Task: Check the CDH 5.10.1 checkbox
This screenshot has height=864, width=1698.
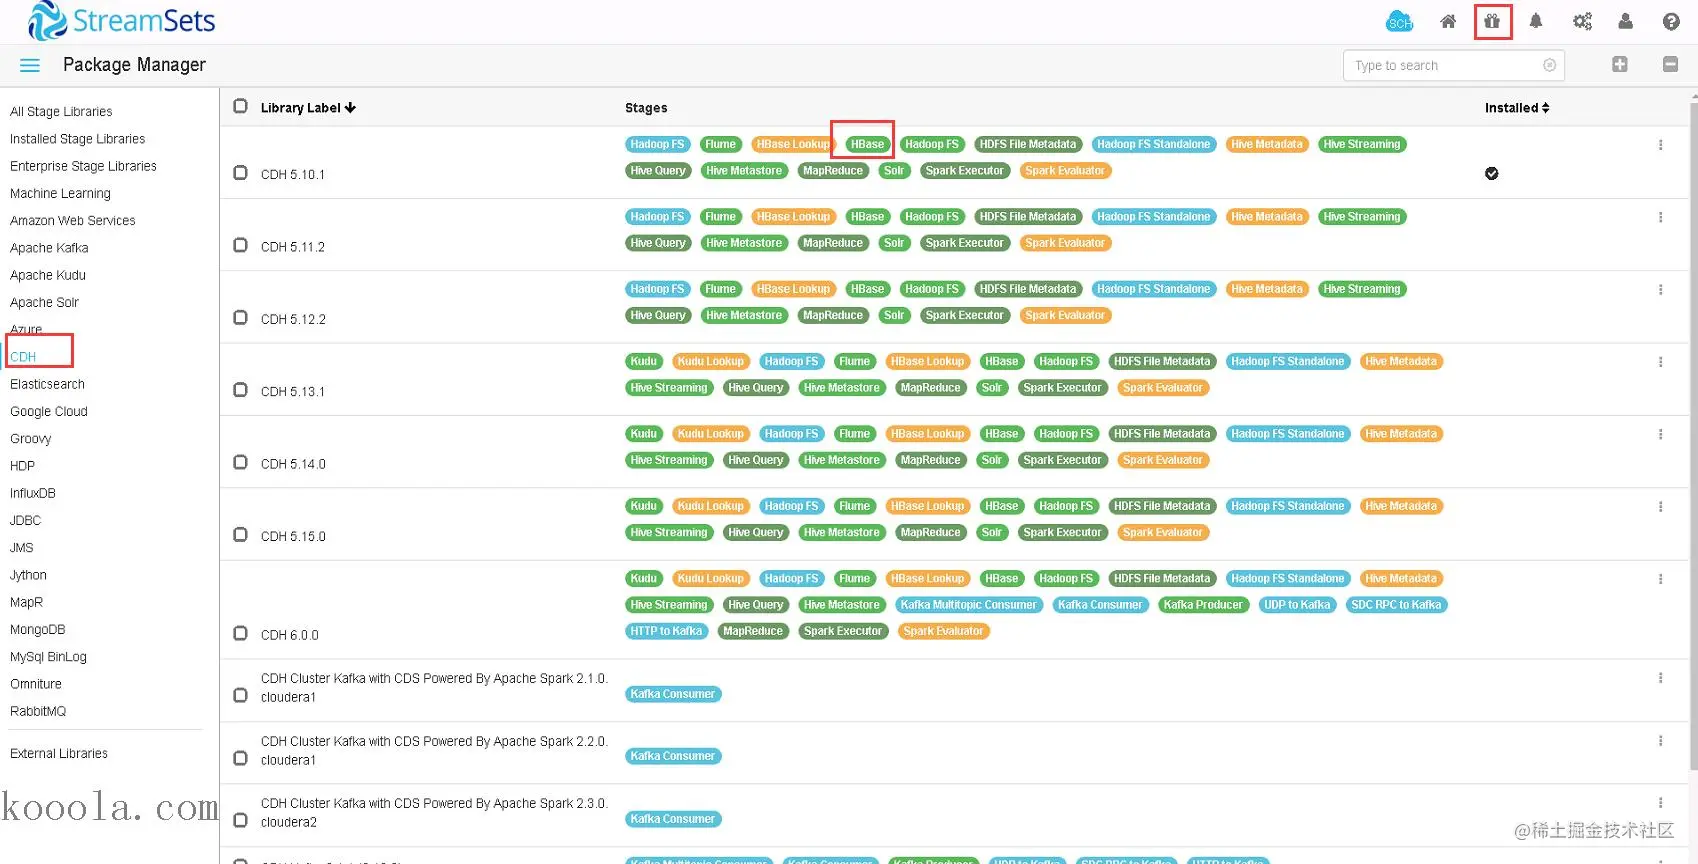Action: [240, 173]
